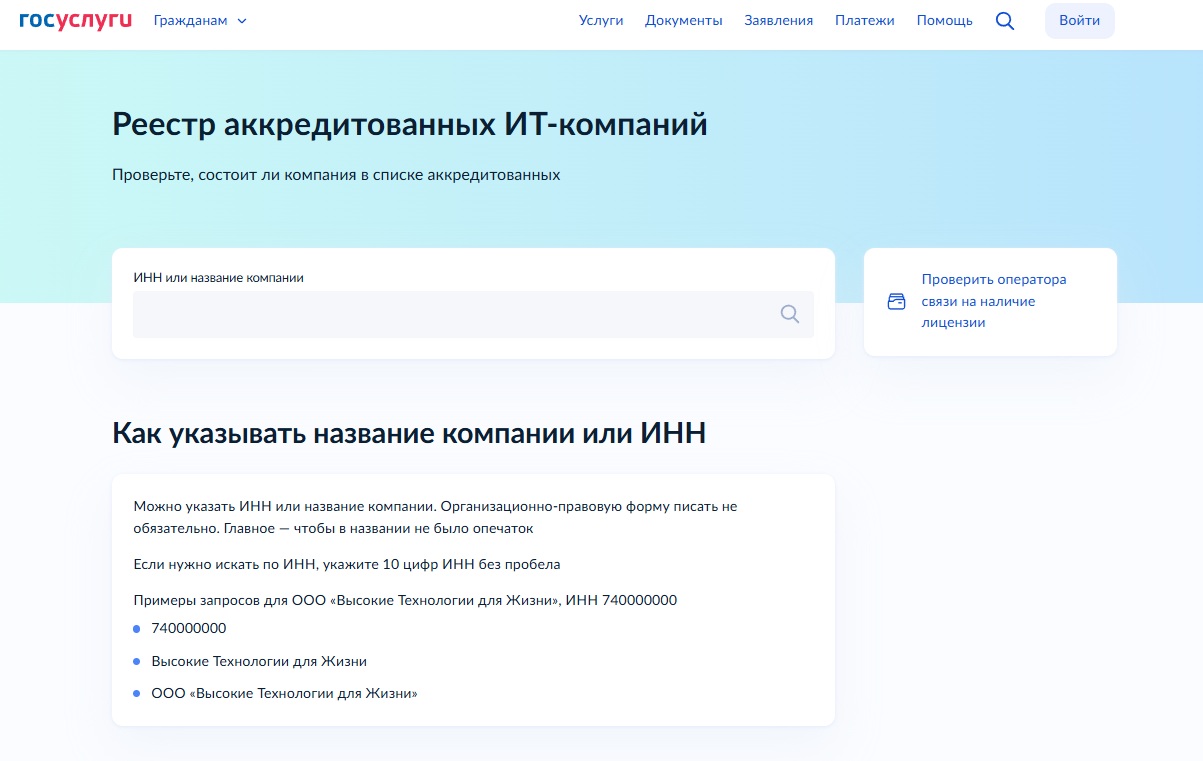Switch to the Заявления section
Screen dimensions: 1203x761
click(x=778, y=19)
